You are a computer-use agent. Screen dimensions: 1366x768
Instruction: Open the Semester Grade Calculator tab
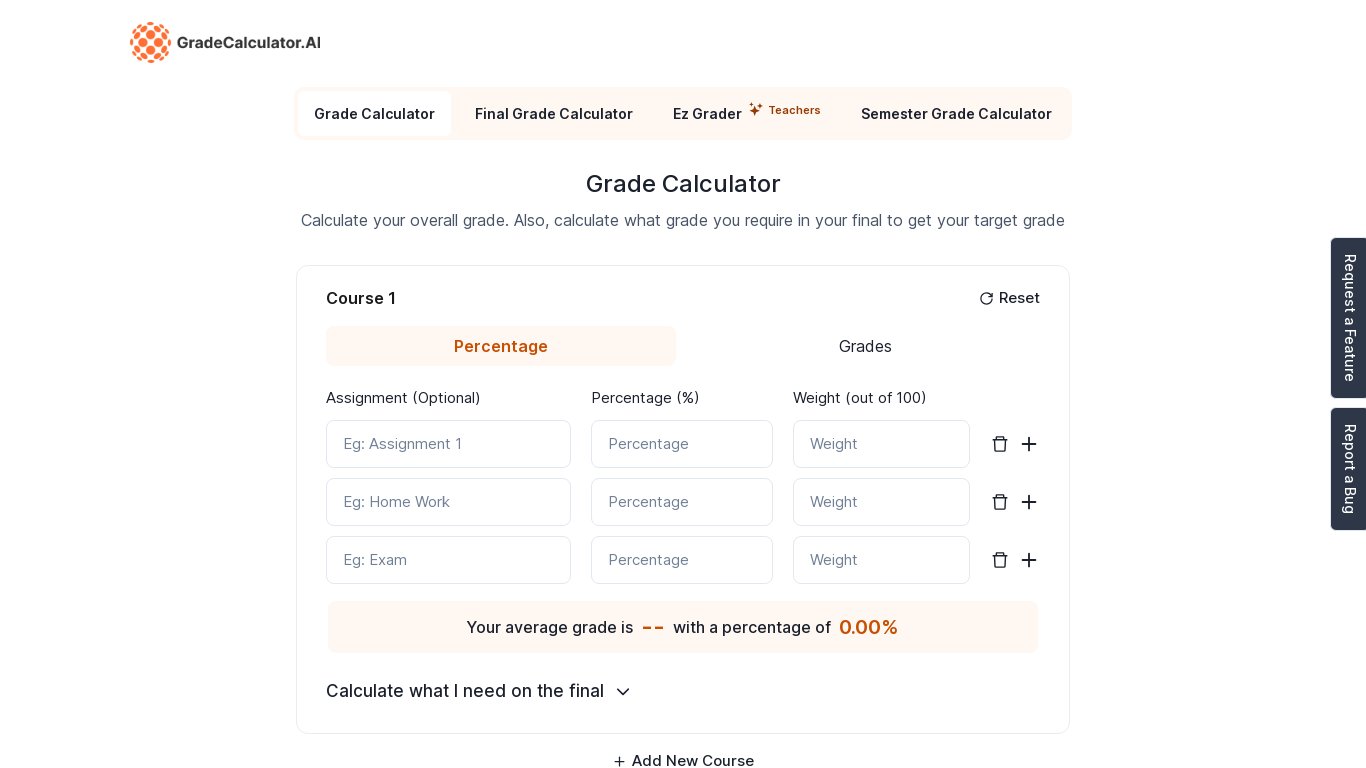tap(956, 114)
